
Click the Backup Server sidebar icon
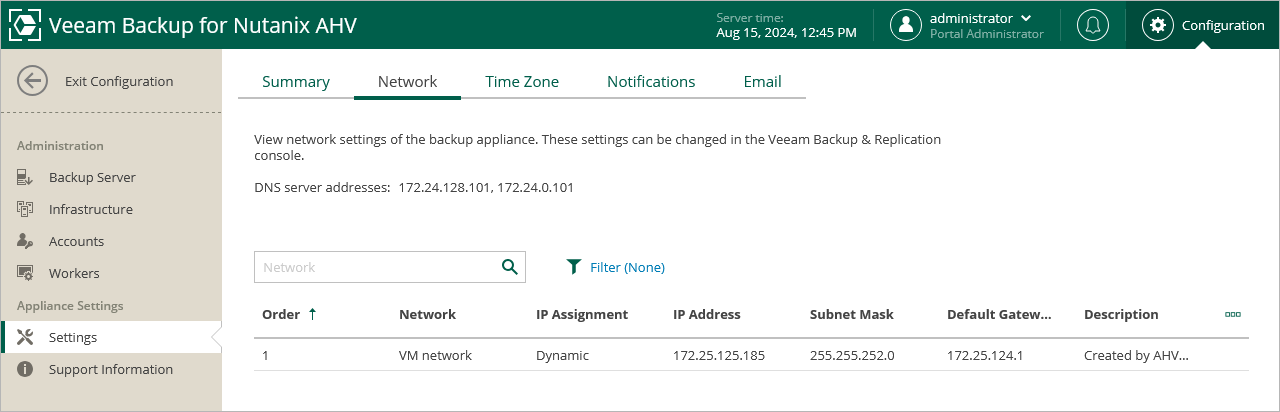(26, 178)
